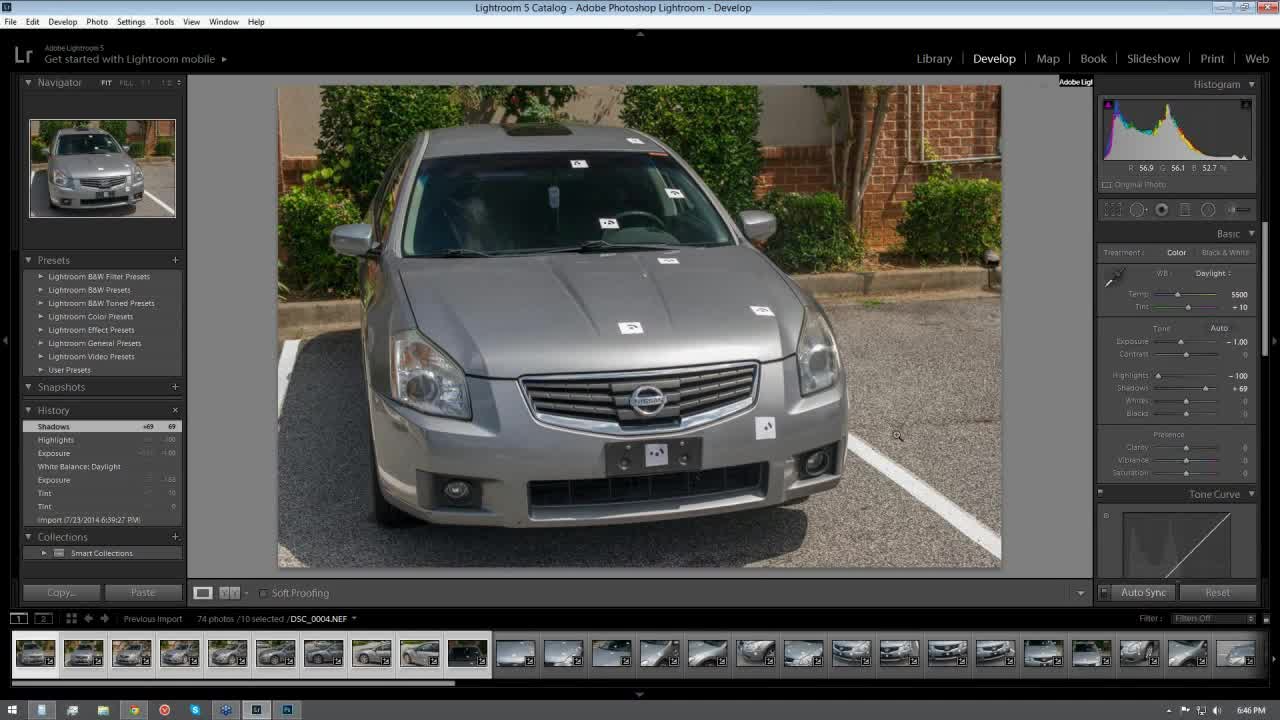The width and height of the screenshot is (1280, 720).
Task: Select the Red Eye Correction tool
Action: (x=1162, y=210)
